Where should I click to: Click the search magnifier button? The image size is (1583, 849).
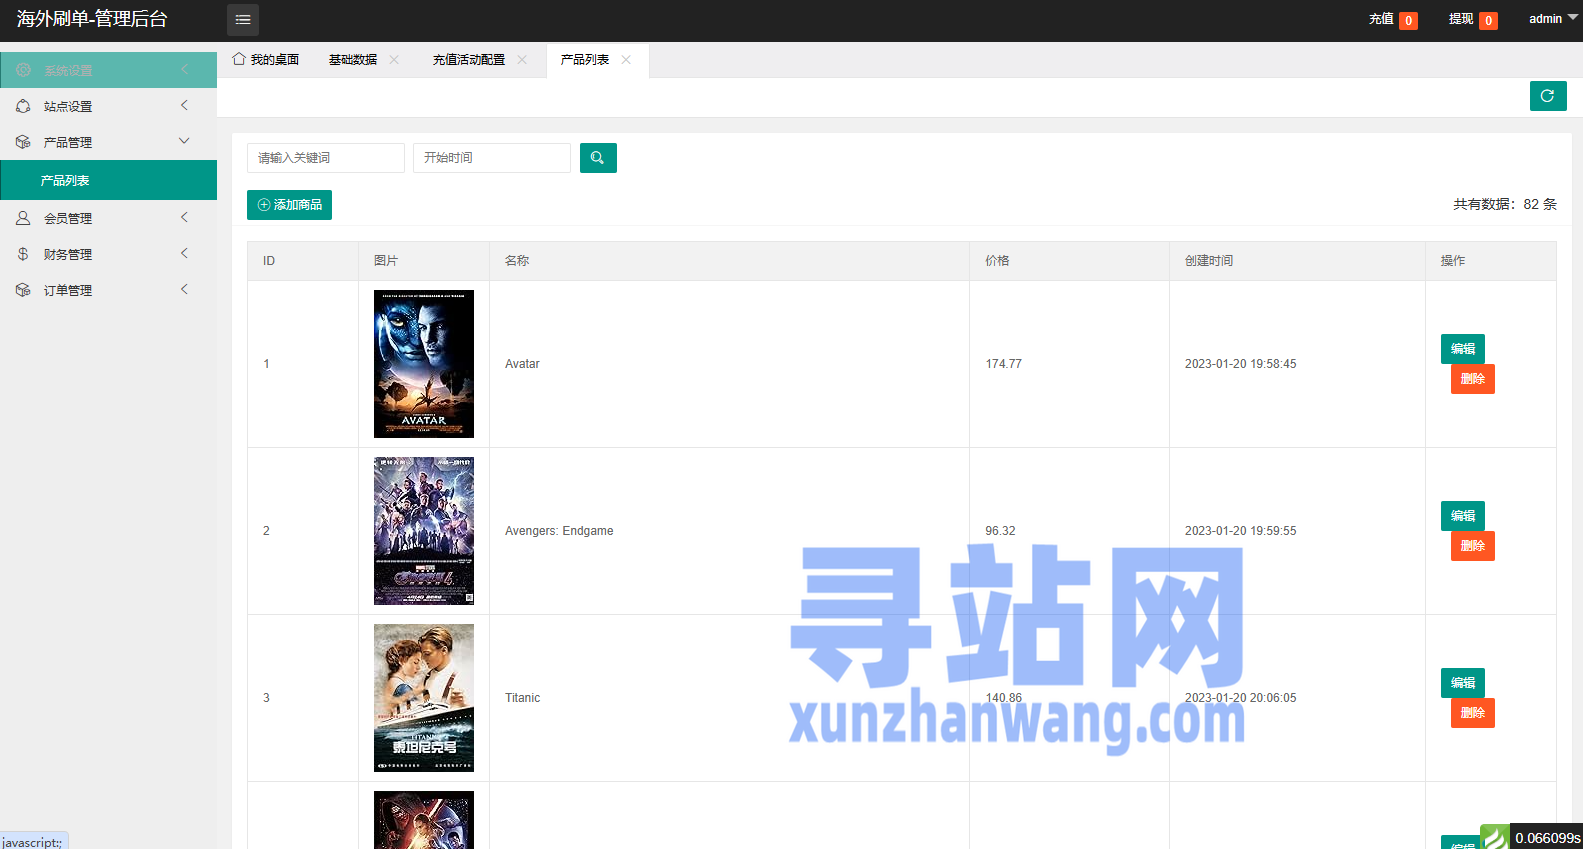pyautogui.click(x=598, y=158)
